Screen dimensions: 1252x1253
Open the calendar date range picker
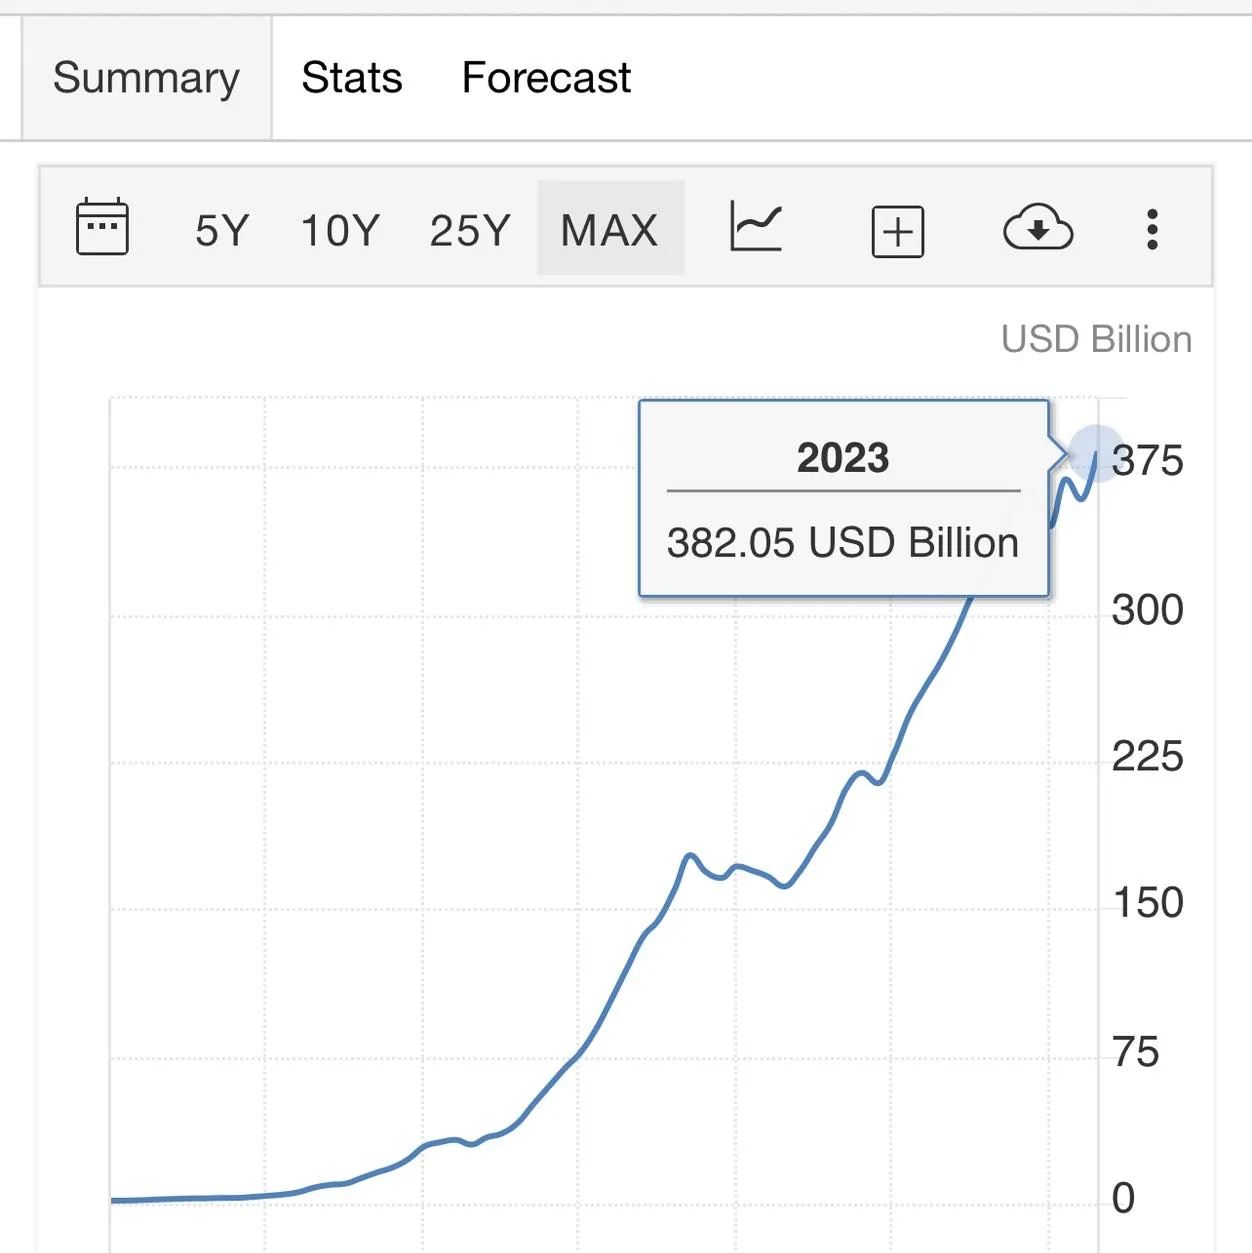[102, 228]
